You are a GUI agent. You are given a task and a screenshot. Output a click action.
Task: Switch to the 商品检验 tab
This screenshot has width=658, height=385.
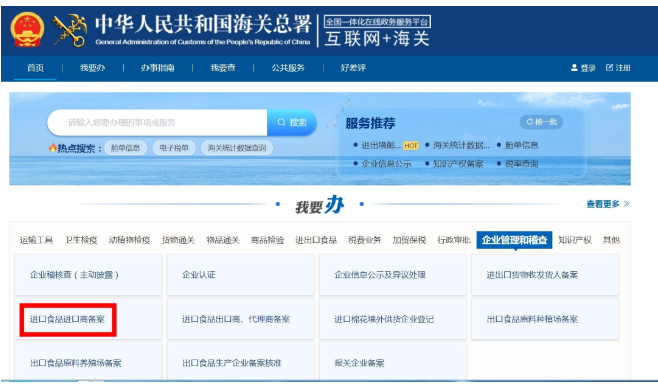pyautogui.click(x=267, y=240)
